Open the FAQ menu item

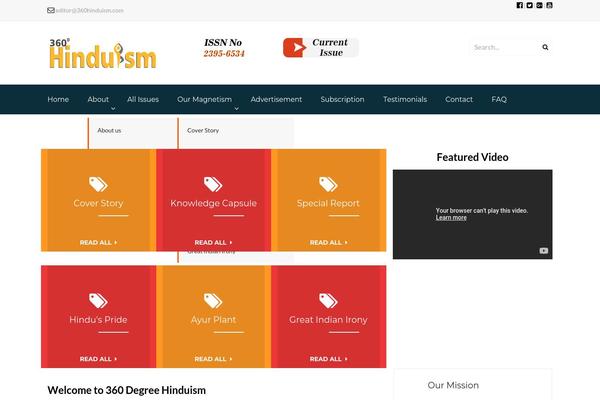pos(499,99)
